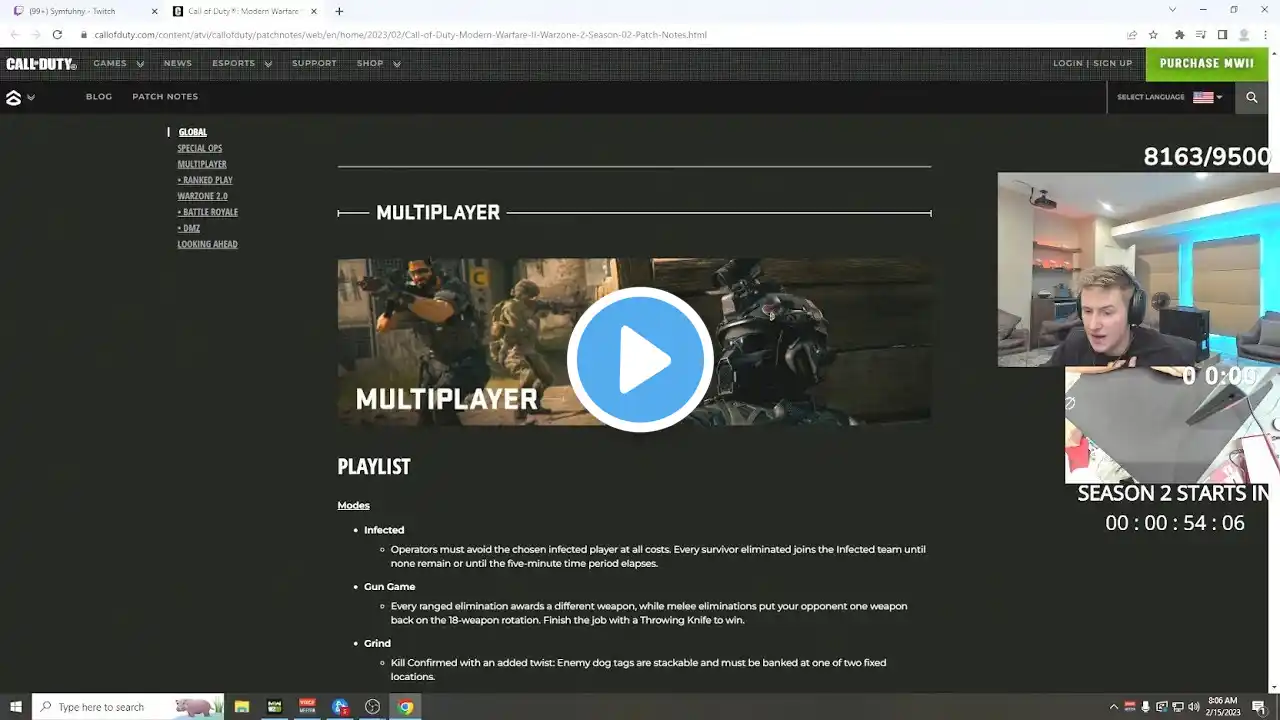The height and width of the screenshot is (720, 1280).
Task: Click the Sign Up link
Action: 1113,64
